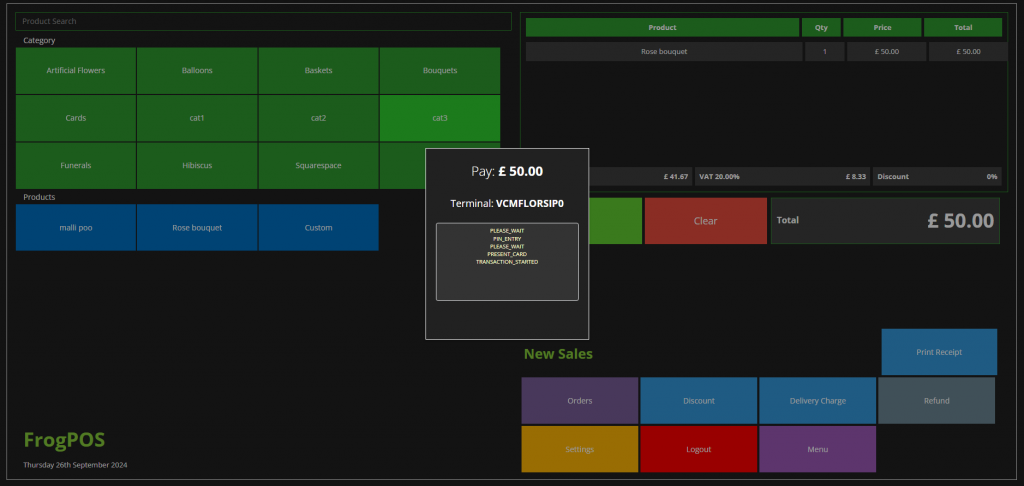The height and width of the screenshot is (486, 1024).
Task: Choose the Baskets category
Action: tap(318, 71)
